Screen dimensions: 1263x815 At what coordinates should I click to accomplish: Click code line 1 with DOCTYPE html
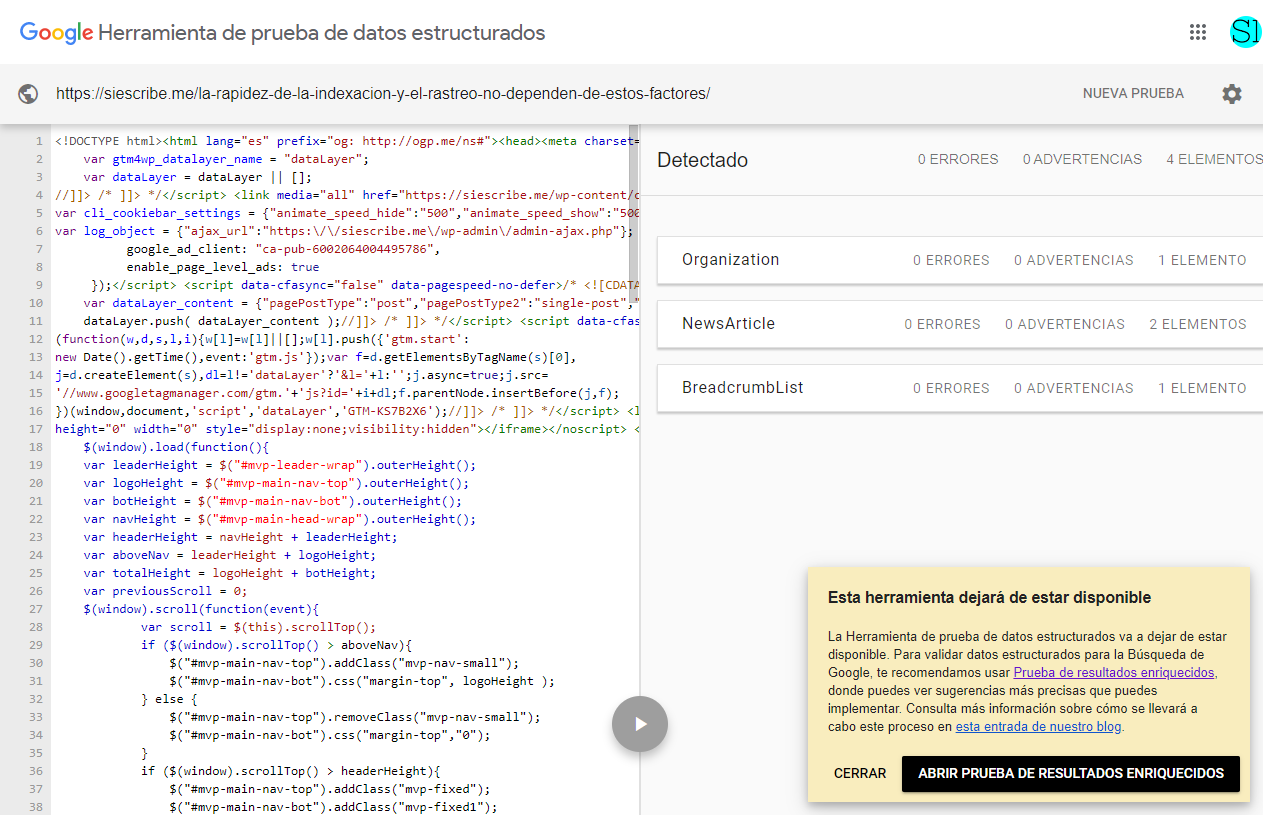tap(346, 141)
